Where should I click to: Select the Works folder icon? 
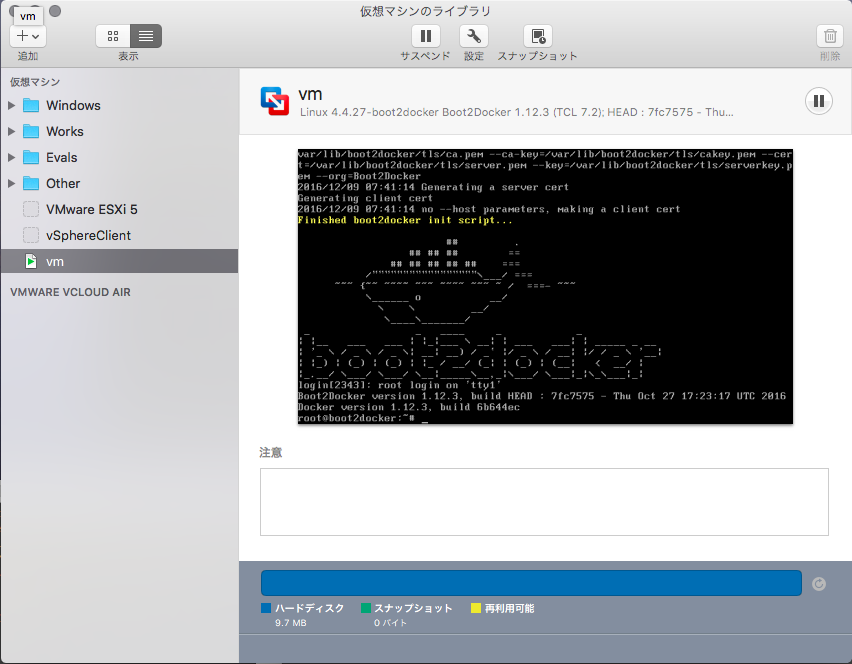(31, 131)
